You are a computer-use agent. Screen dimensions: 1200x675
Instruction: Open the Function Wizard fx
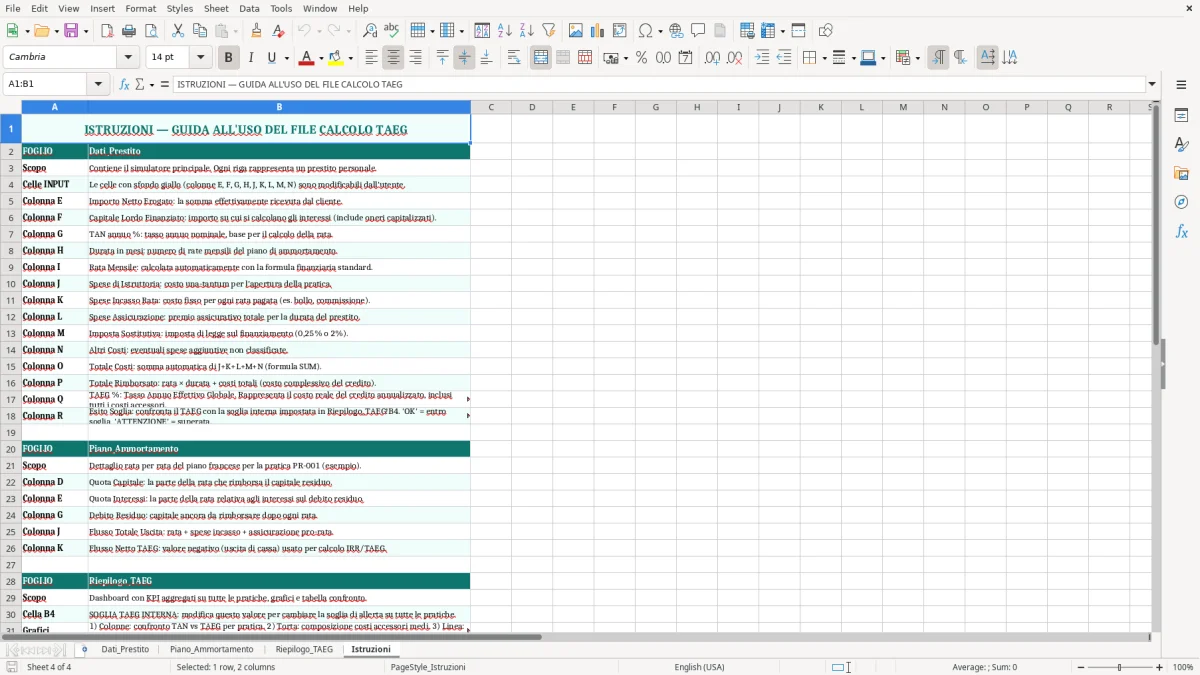[x=124, y=84]
